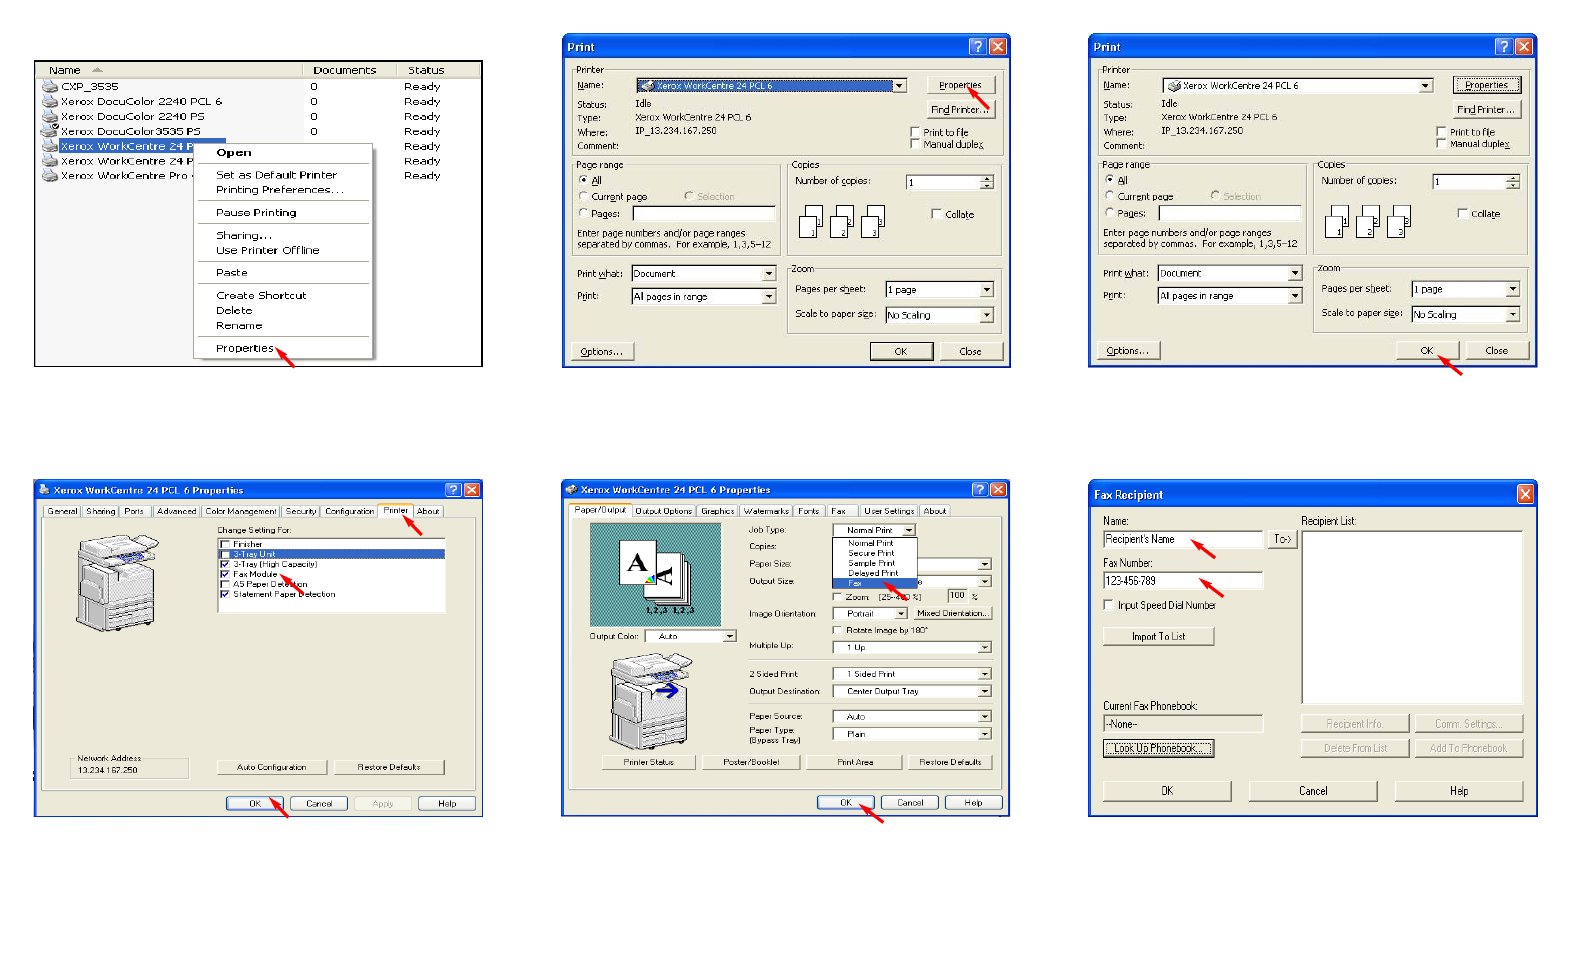Open the Watermarks tab
This screenshot has width=1572, height=954.
coord(767,511)
